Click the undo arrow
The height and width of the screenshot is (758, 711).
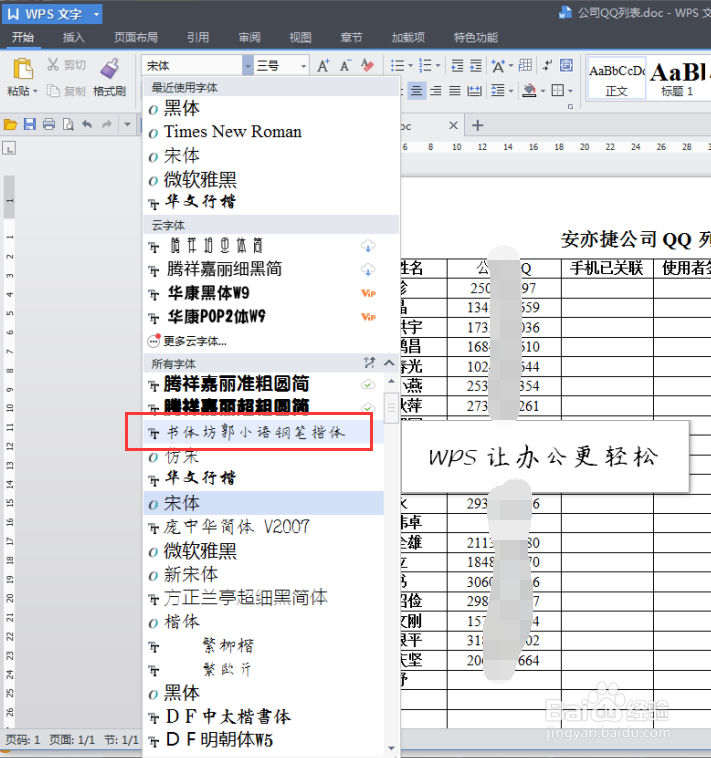pos(87,125)
